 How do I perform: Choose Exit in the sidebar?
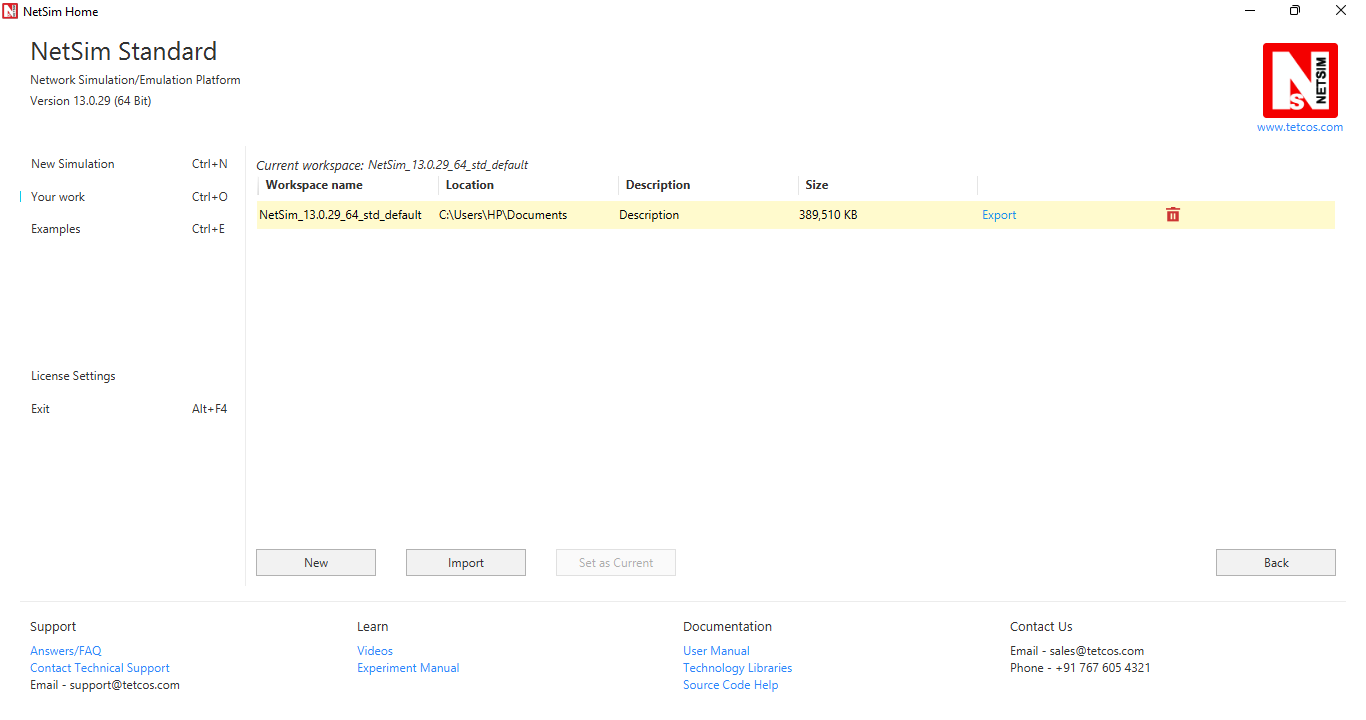coord(40,409)
